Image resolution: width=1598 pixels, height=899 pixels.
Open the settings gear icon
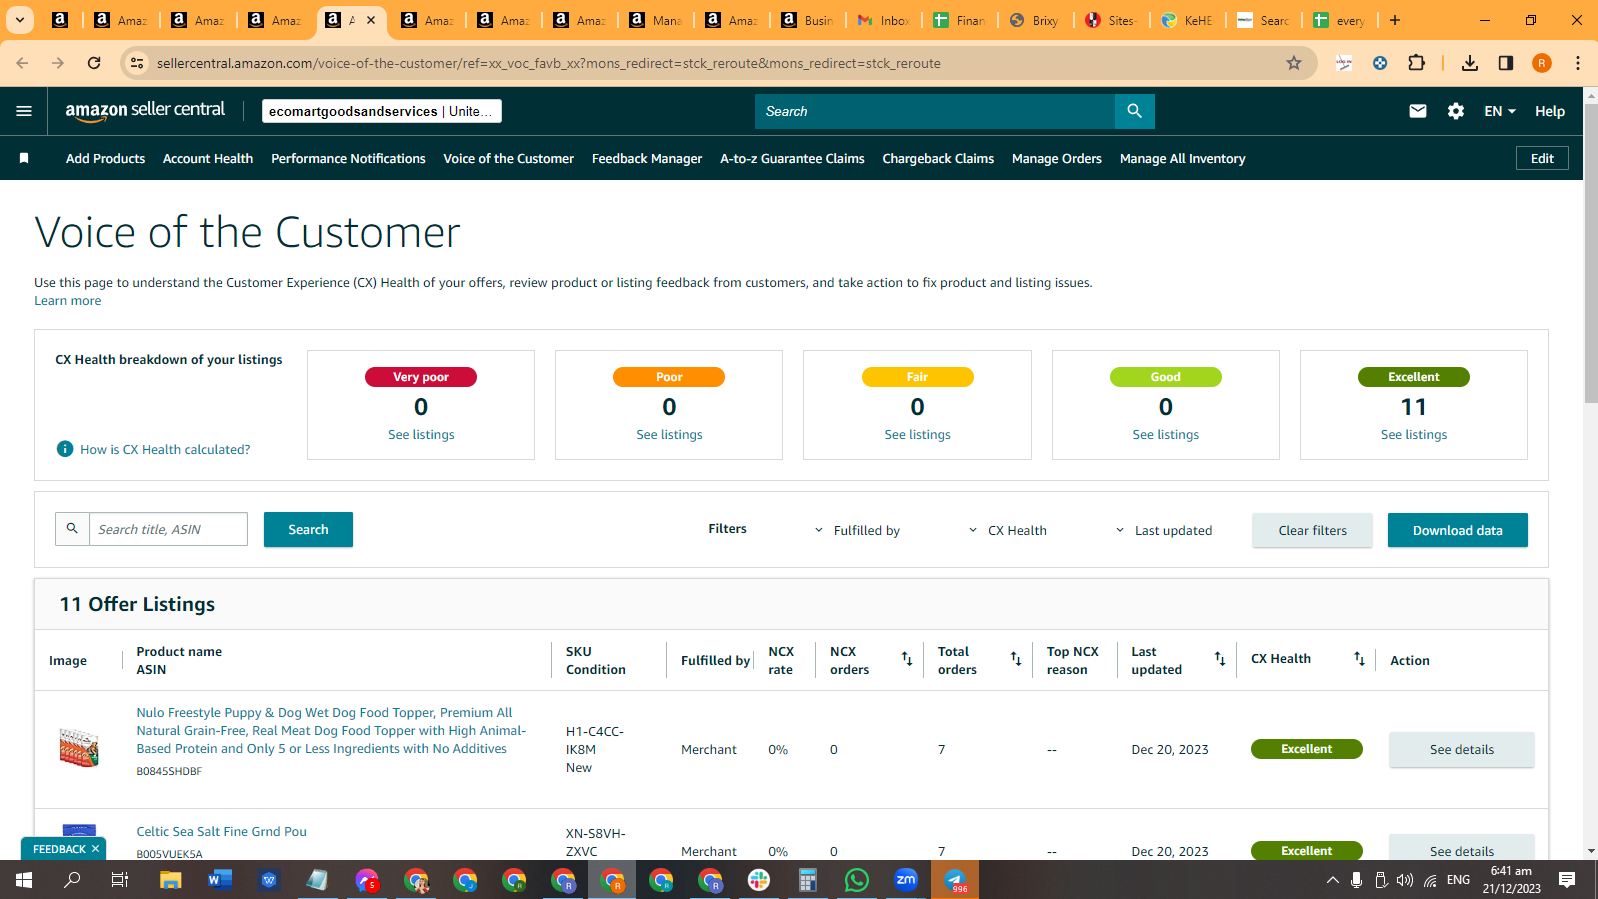point(1456,111)
